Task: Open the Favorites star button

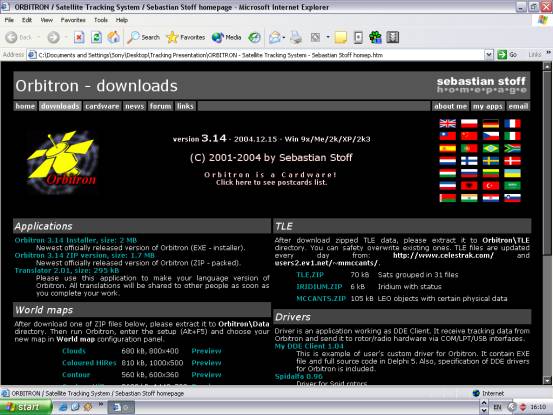Action: [x=186, y=37]
